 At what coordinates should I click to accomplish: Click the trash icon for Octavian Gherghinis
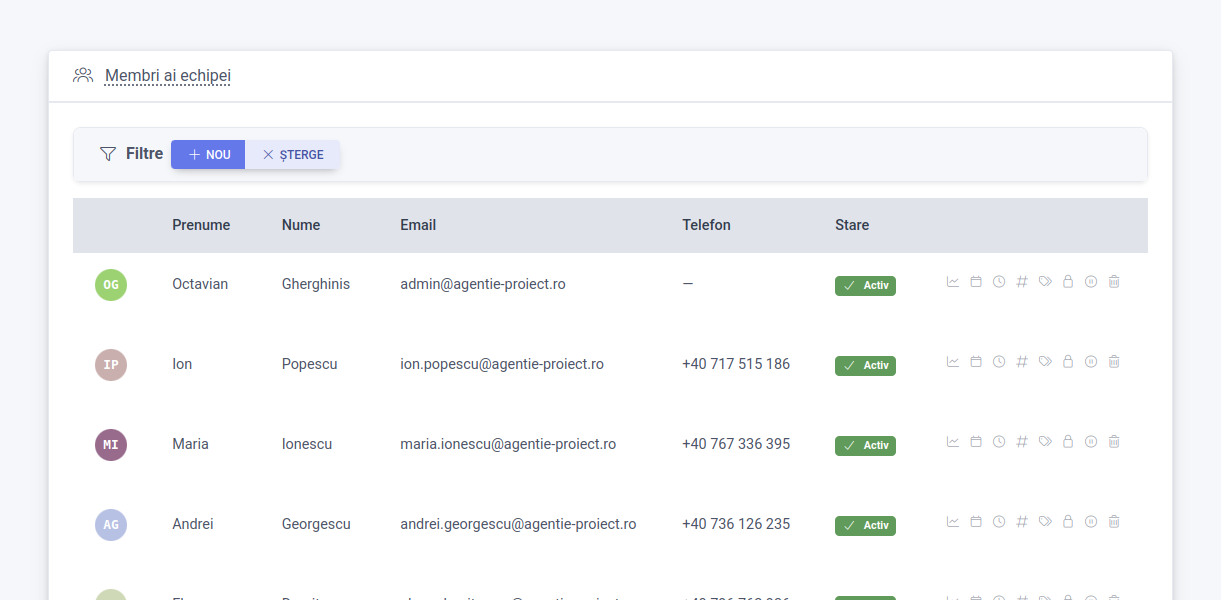point(1114,282)
